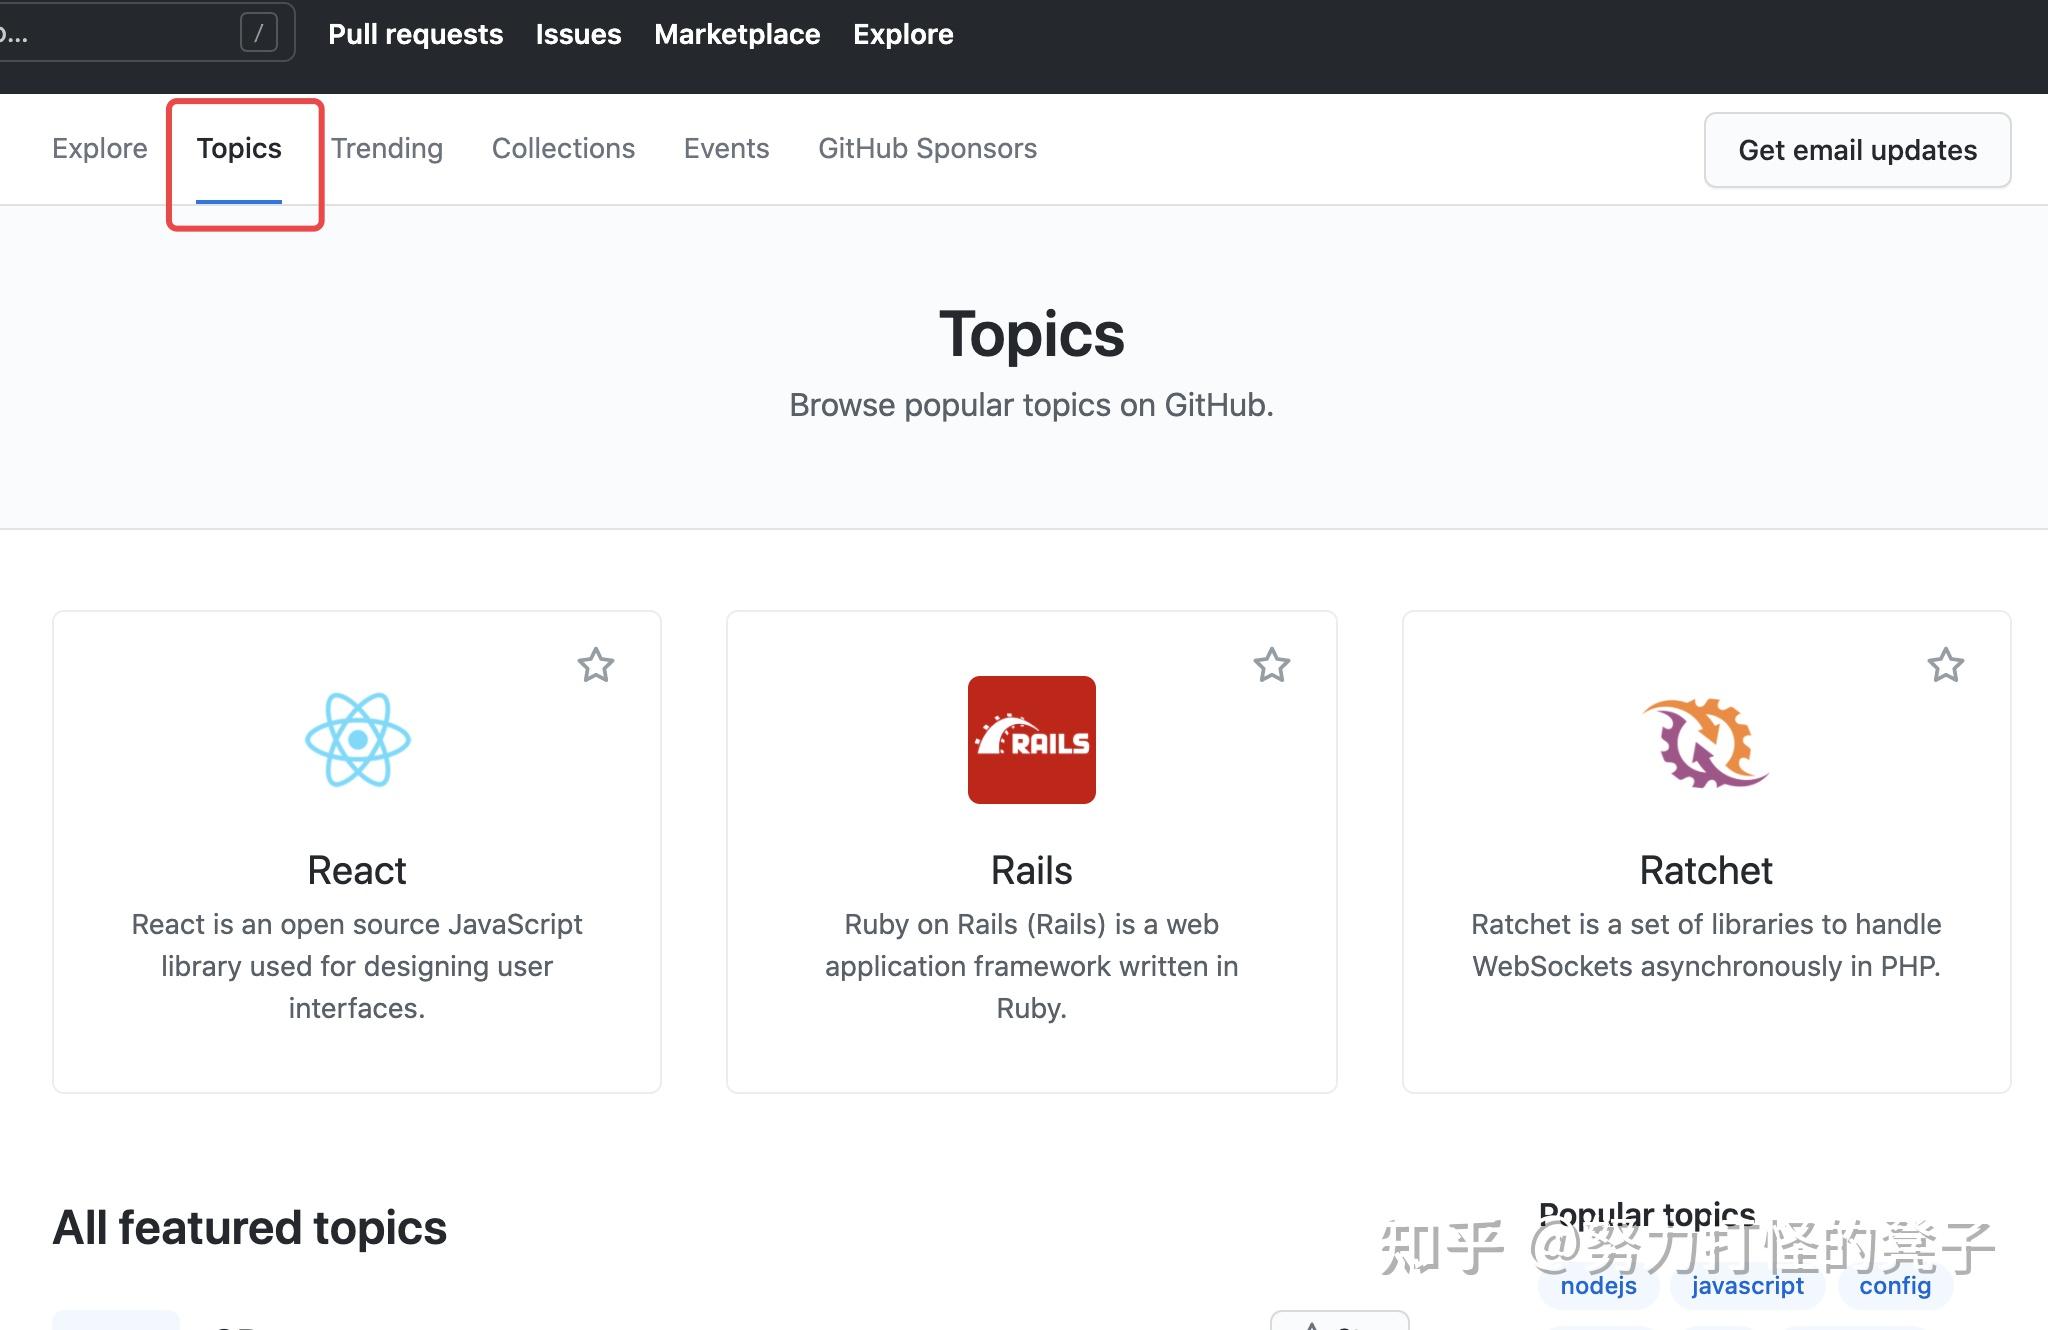
Task: Click Explore in the dark header
Action: (x=903, y=34)
